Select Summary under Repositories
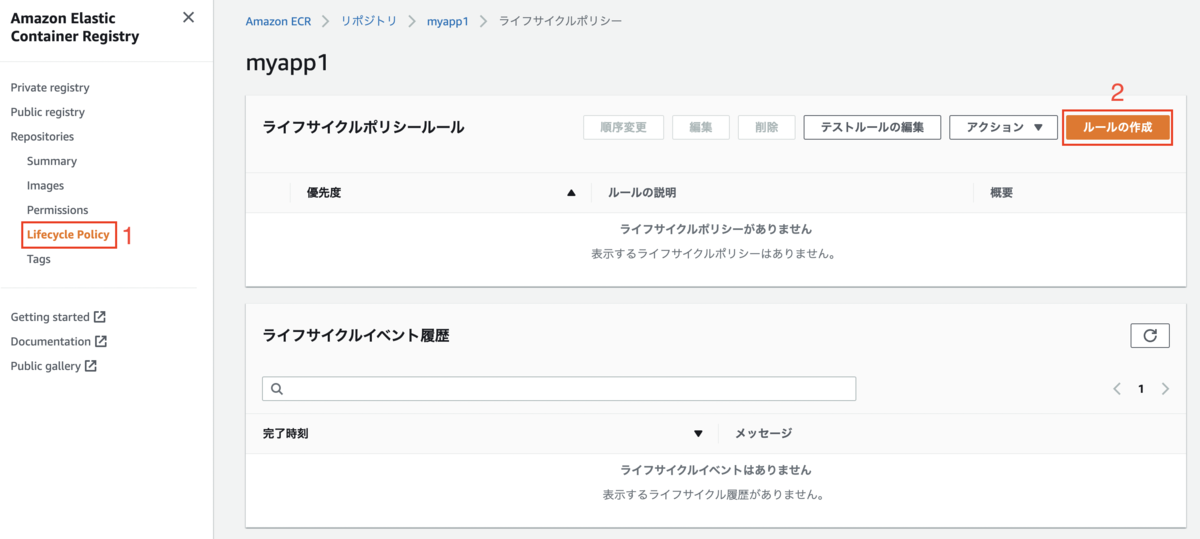This screenshot has height=539, width=1200. [52, 161]
